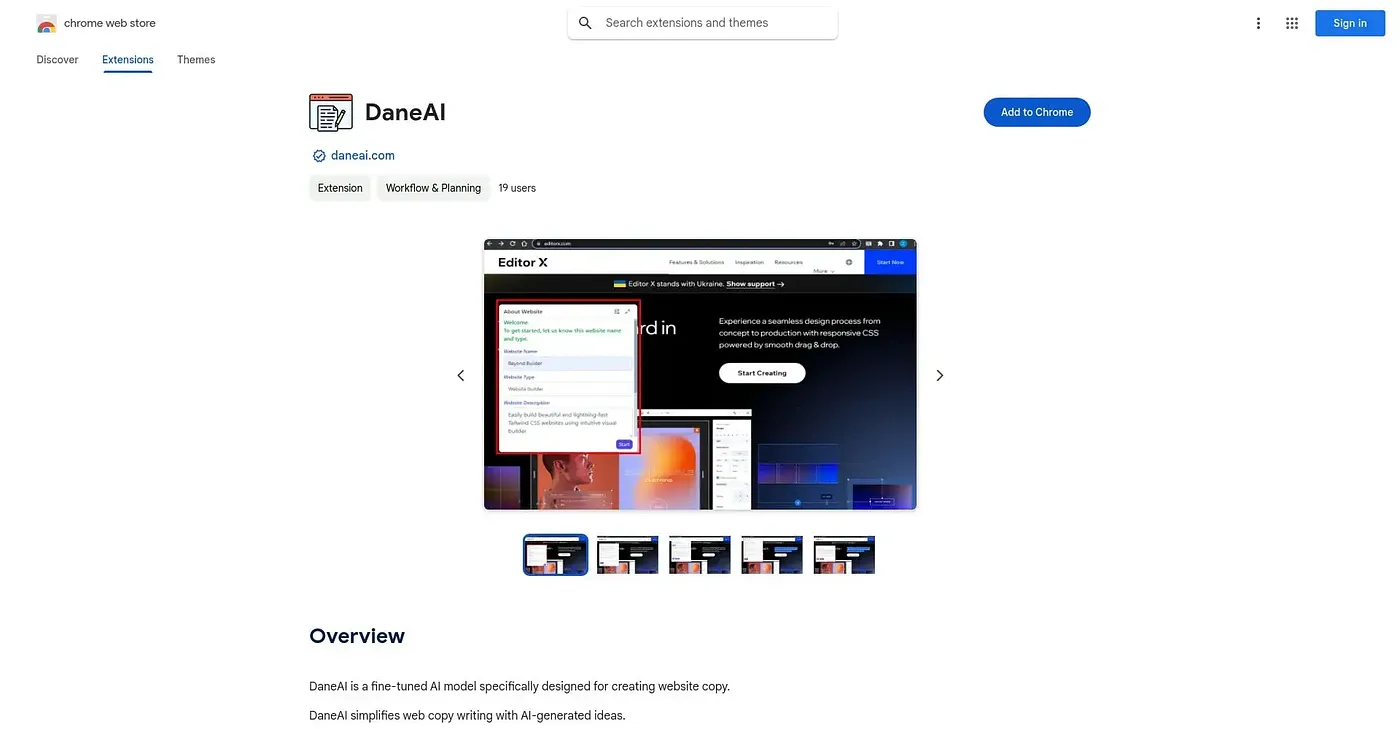Viewport: 1400px width, 729px height.
Task: Open the Google apps grid
Action: click(x=1292, y=23)
